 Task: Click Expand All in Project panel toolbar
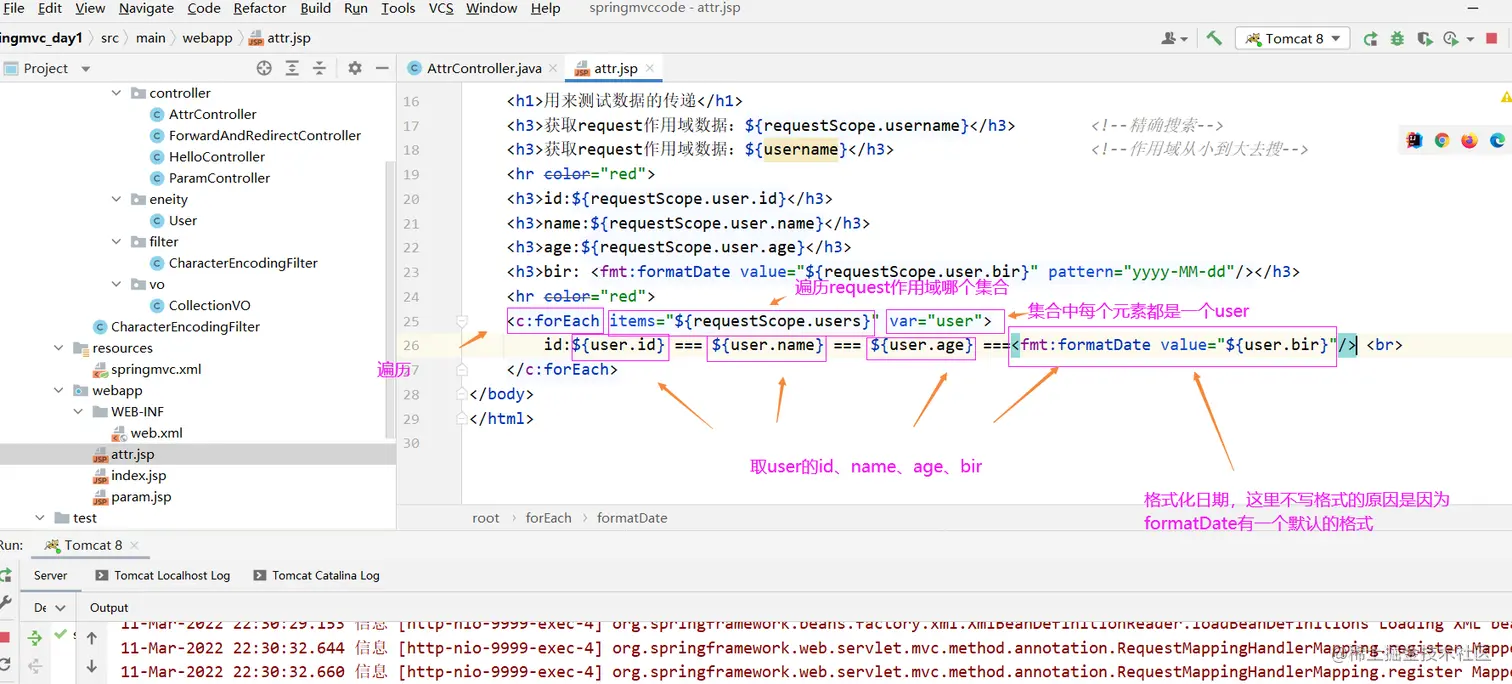click(x=292, y=68)
